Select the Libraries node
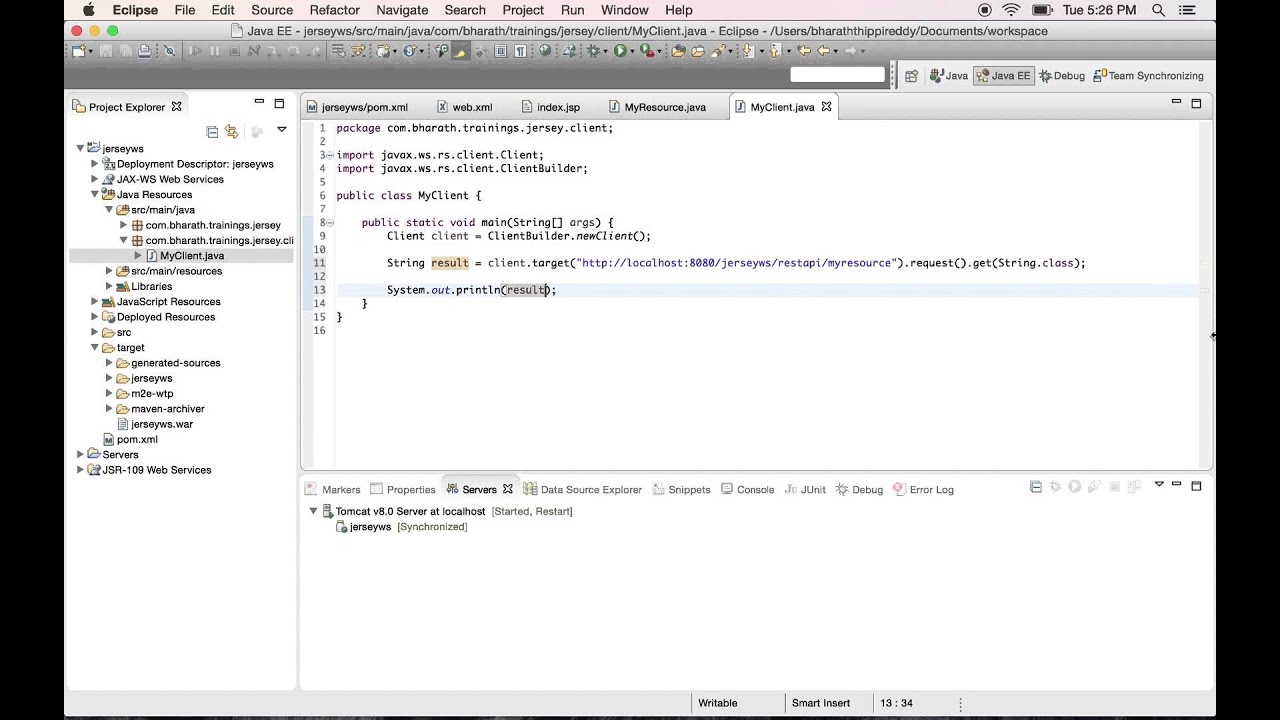 point(151,286)
